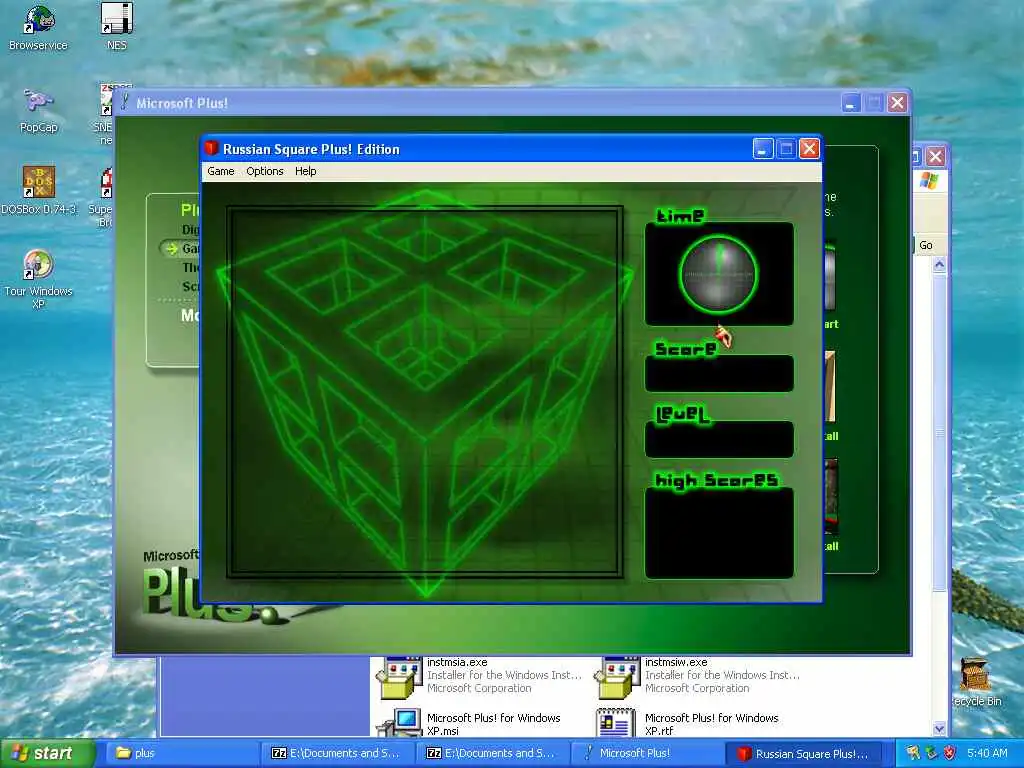Click Explorer window scrollbar down arrow
This screenshot has height=768, width=1024.
click(939, 728)
